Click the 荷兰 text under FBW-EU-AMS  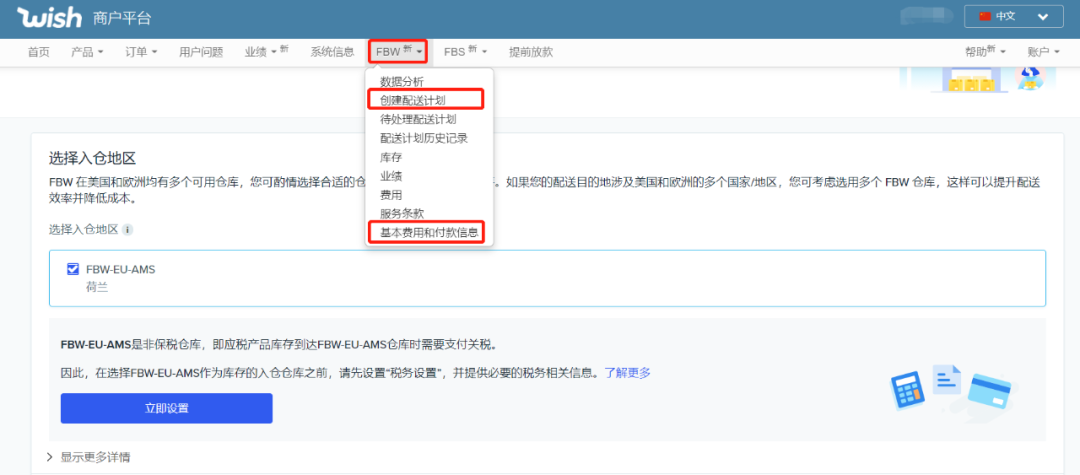point(97,287)
